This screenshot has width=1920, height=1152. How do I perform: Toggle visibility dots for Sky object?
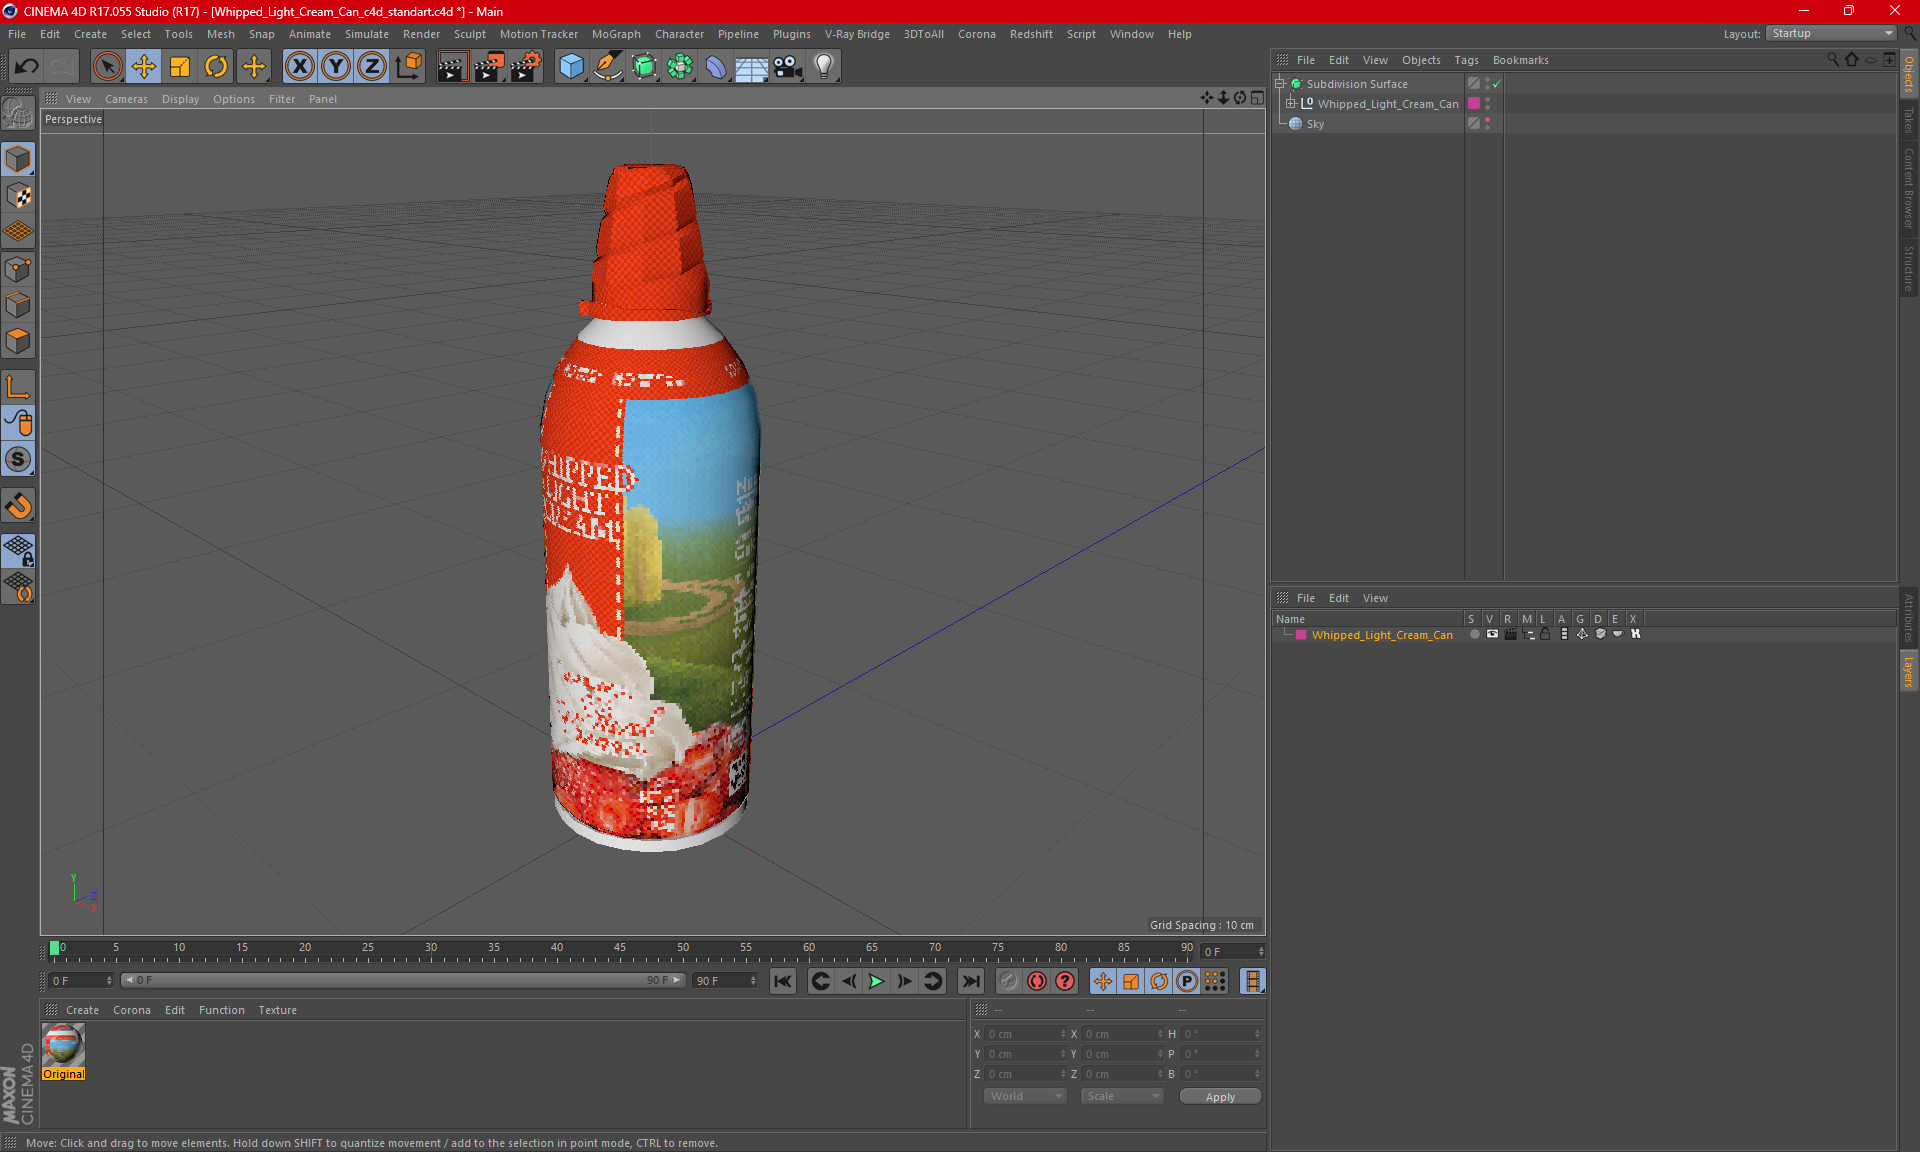coord(1488,123)
